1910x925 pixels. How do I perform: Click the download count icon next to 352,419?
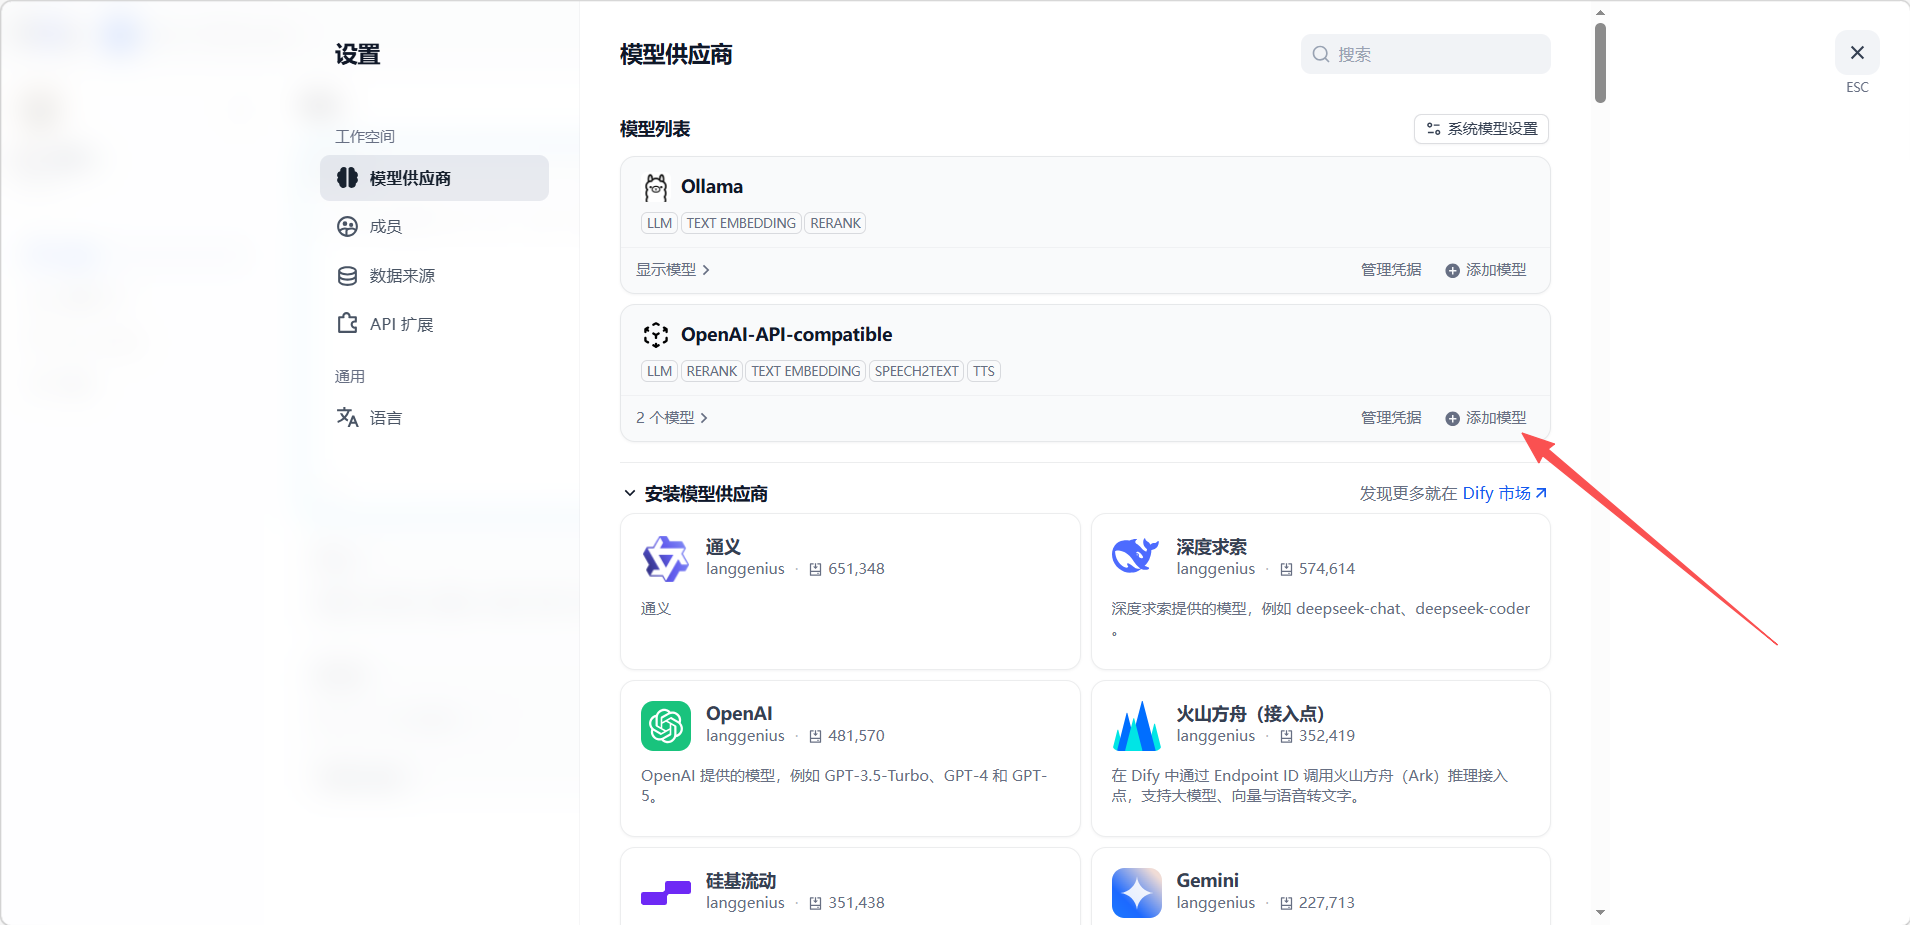[1286, 736]
